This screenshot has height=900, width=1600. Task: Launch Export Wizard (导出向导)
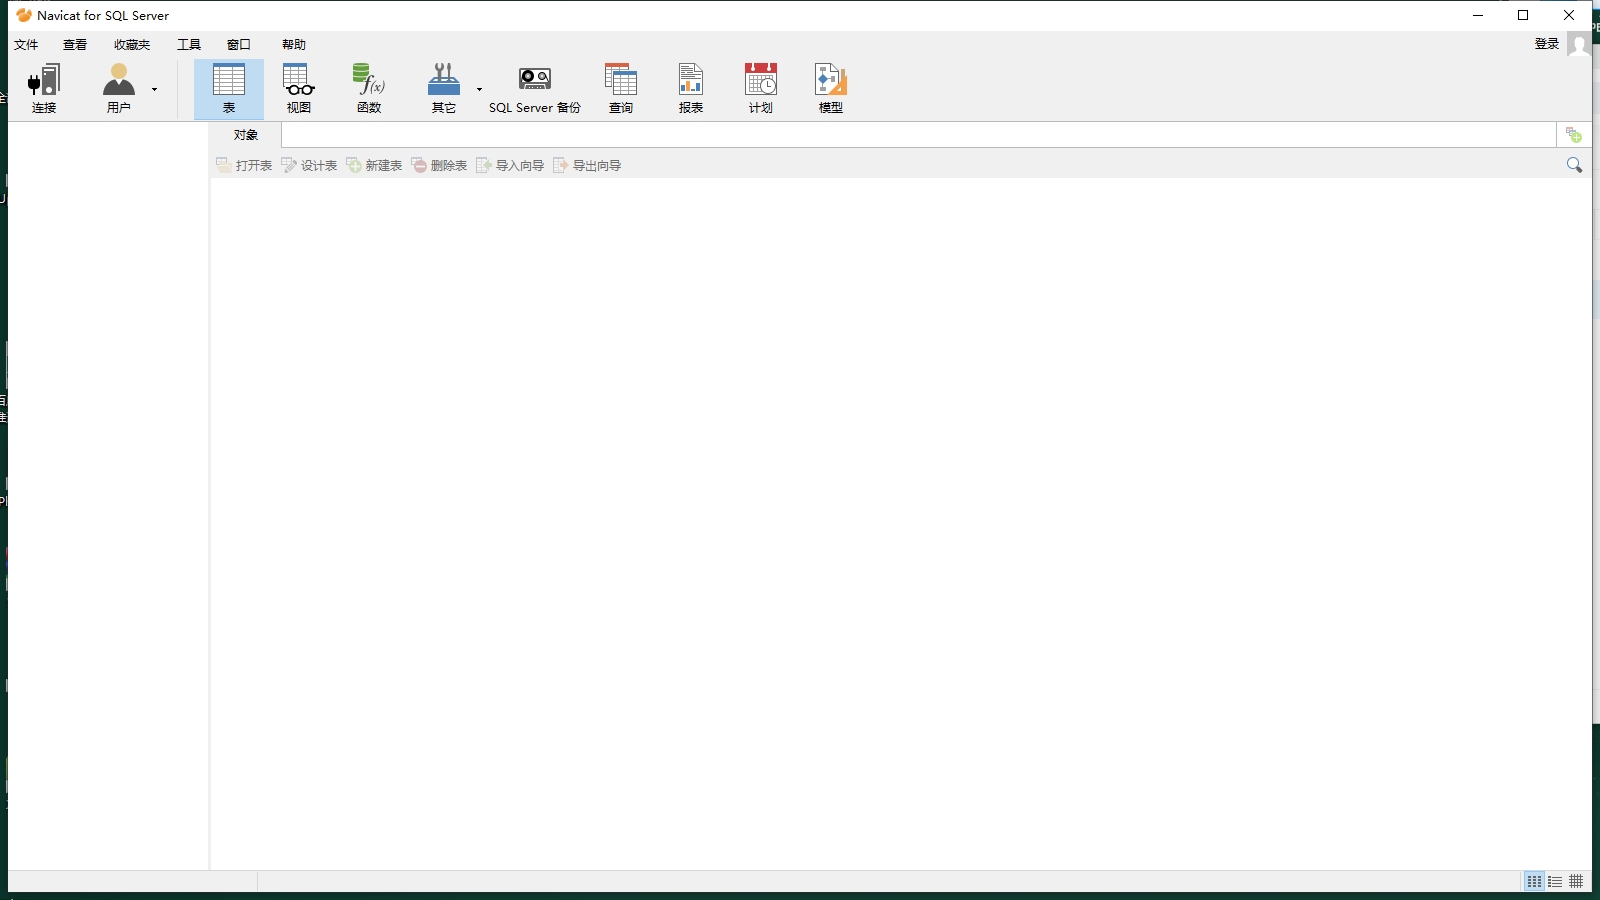coord(587,165)
